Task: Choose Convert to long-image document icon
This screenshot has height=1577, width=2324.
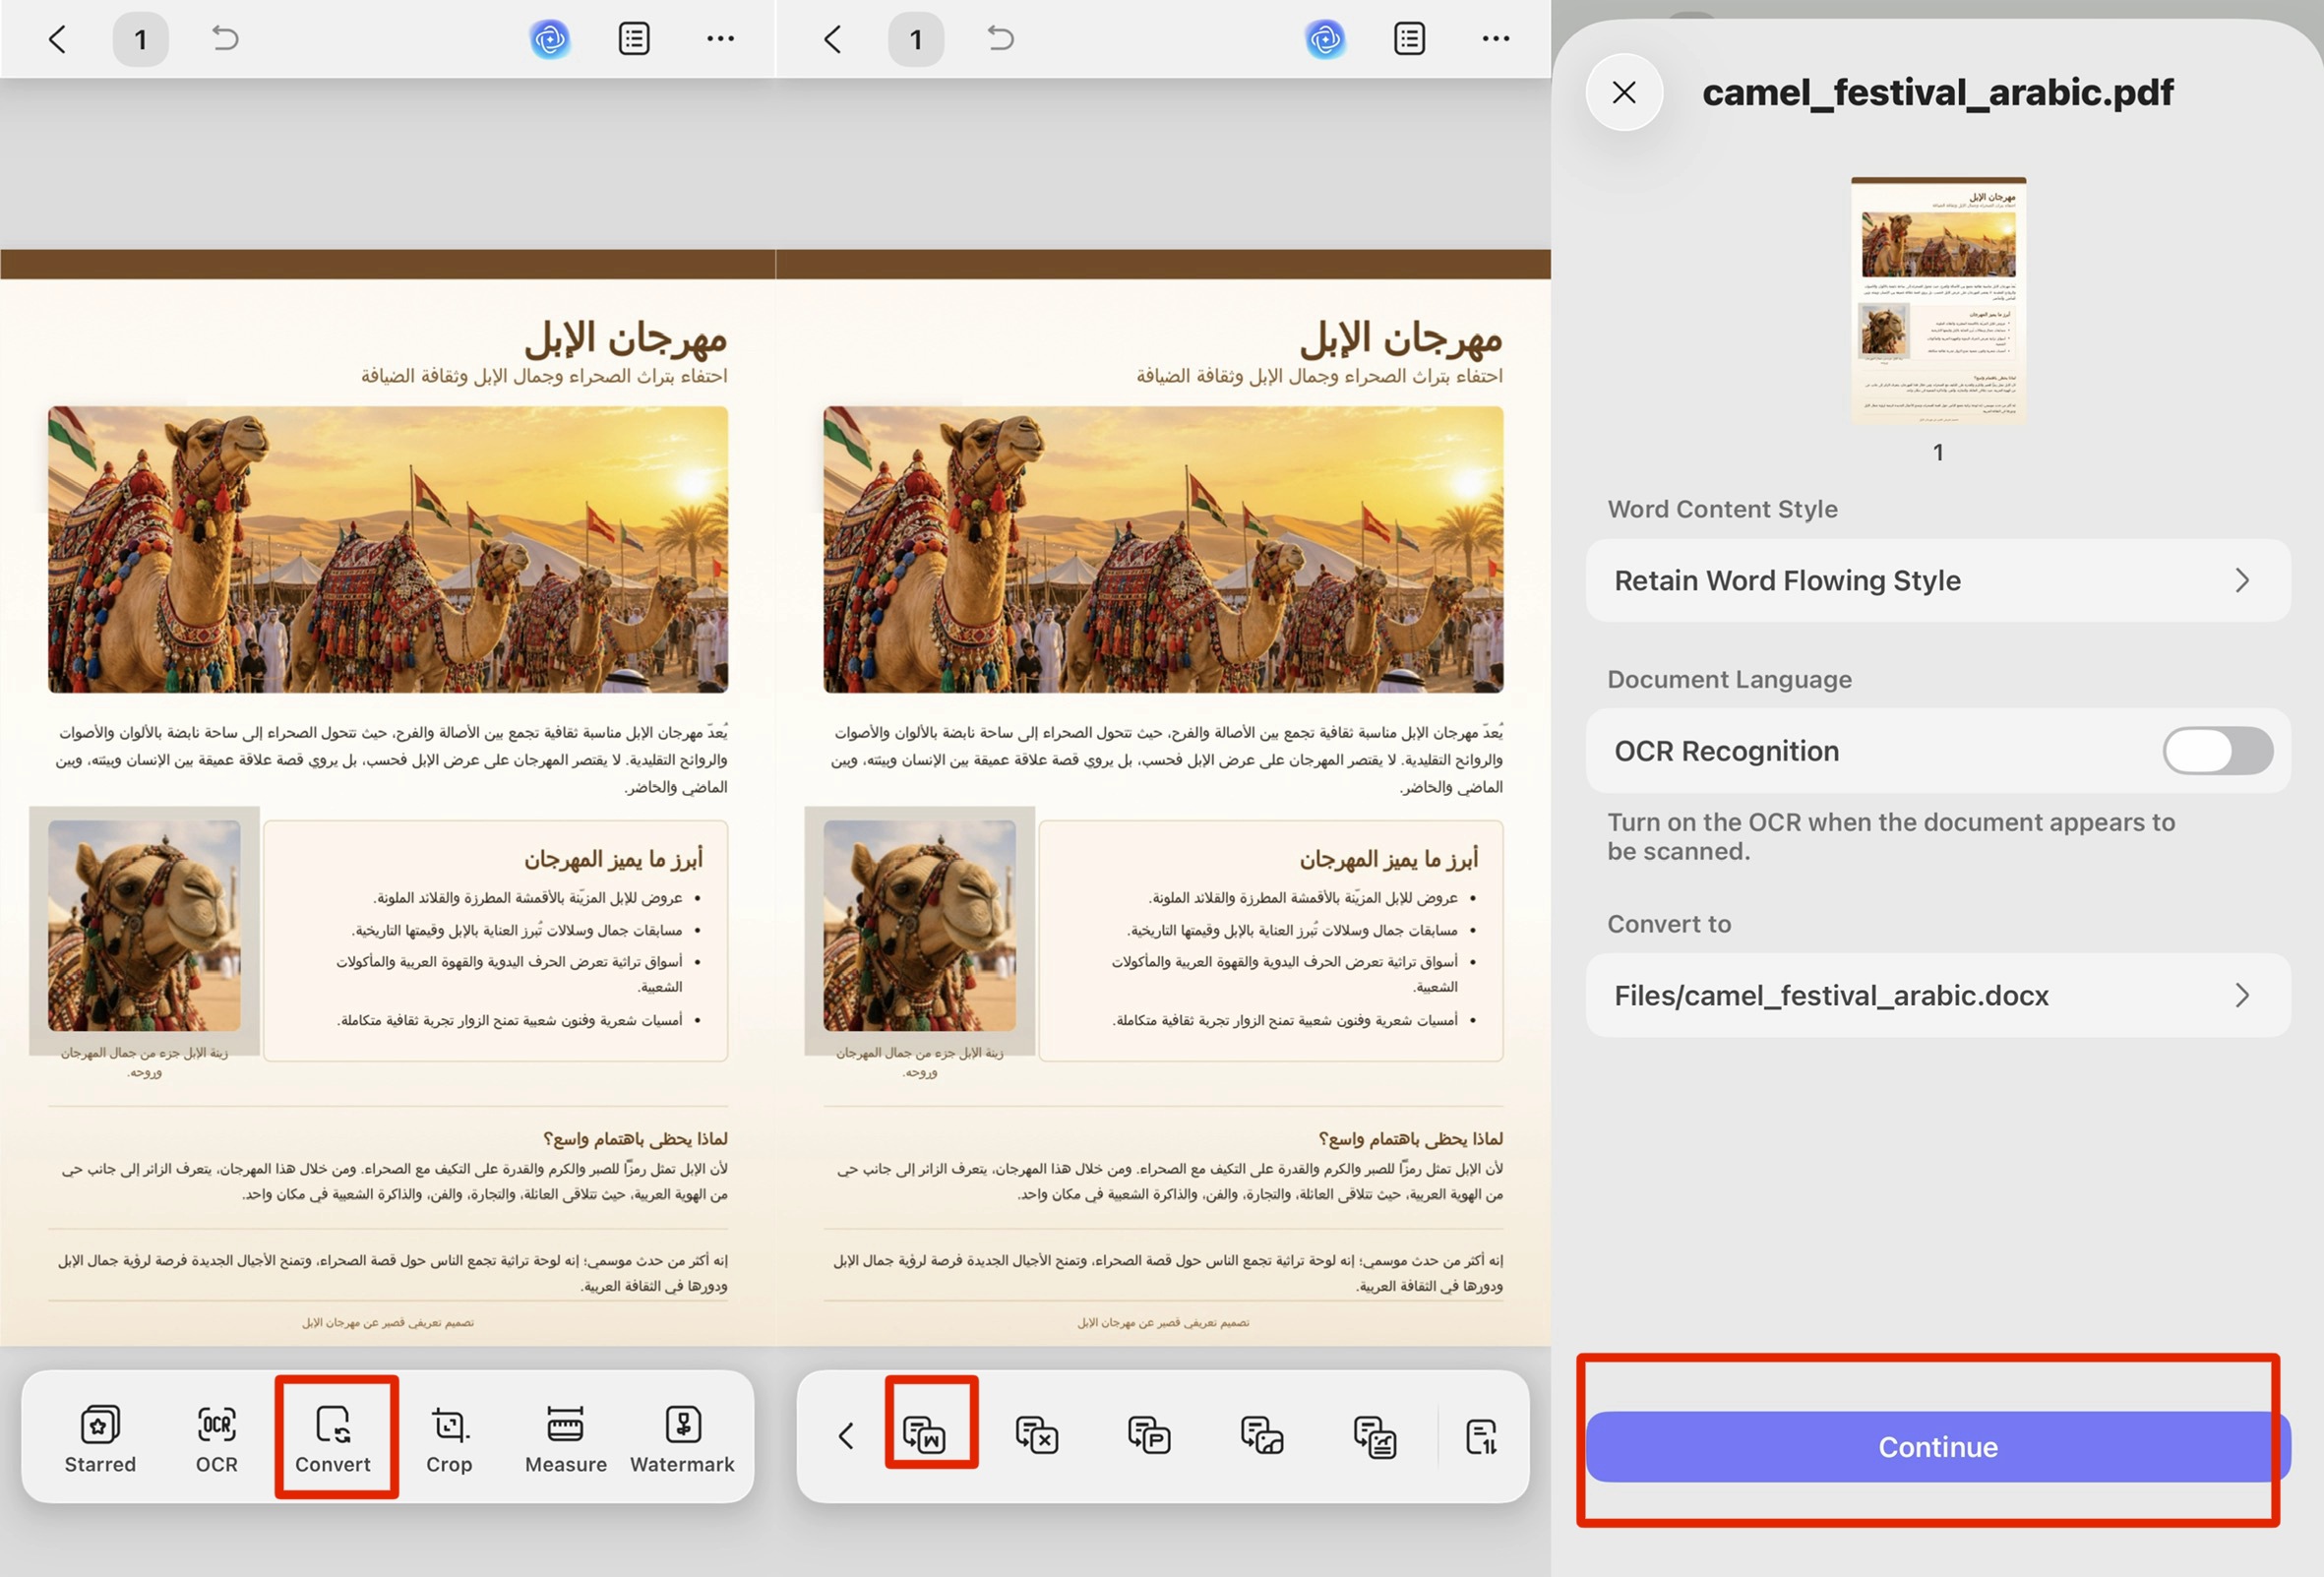Action: [1375, 1435]
